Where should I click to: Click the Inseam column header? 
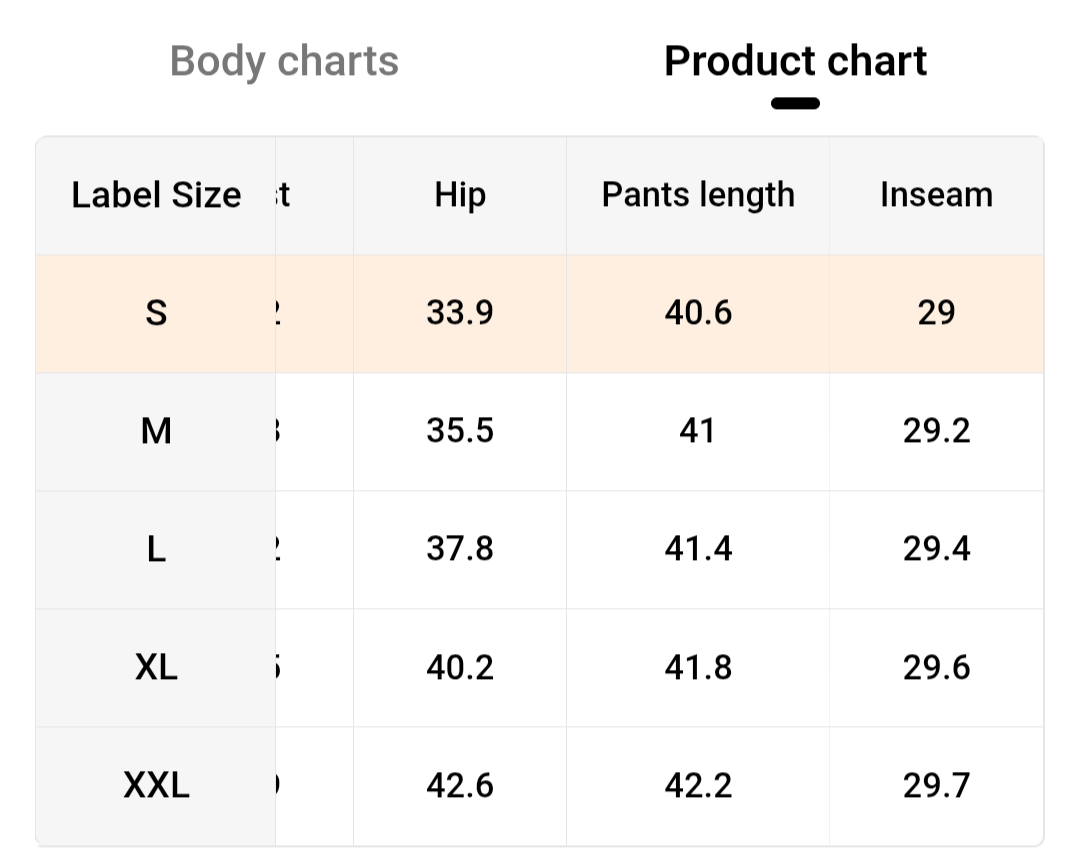pos(936,195)
